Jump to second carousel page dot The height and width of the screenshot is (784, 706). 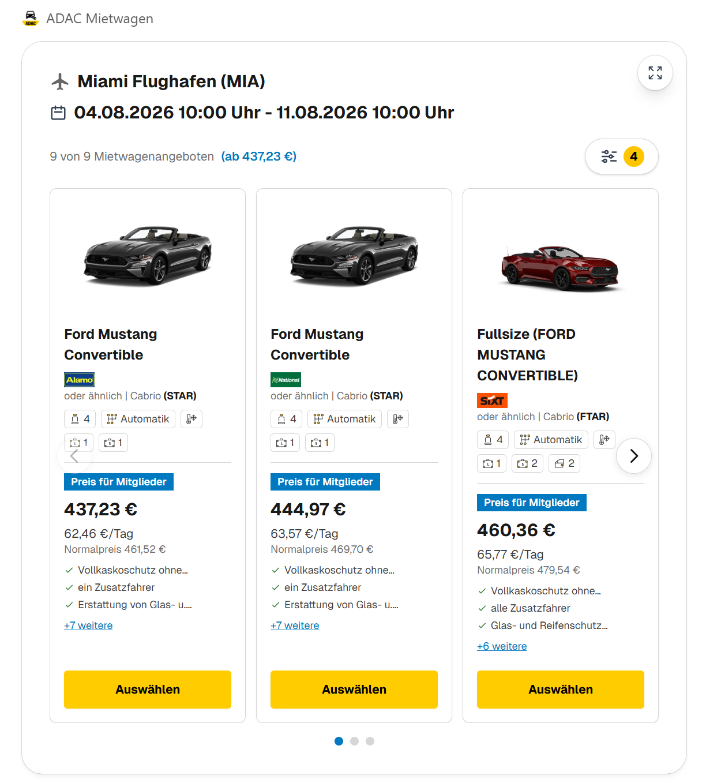(354, 741)
